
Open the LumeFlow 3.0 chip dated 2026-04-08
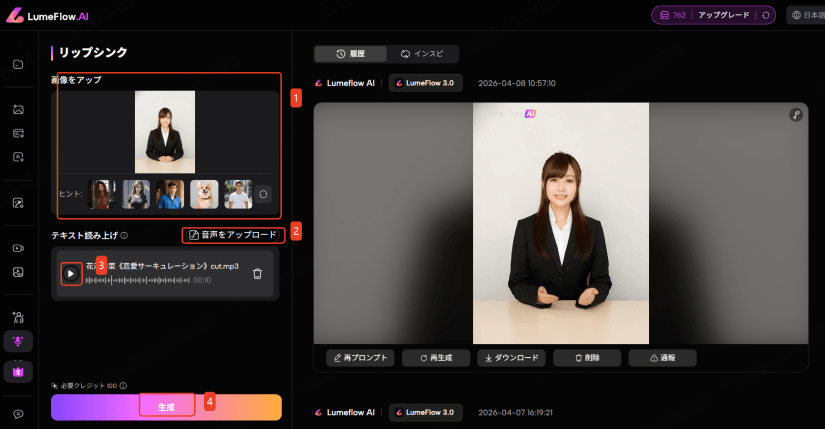point(426,83)
